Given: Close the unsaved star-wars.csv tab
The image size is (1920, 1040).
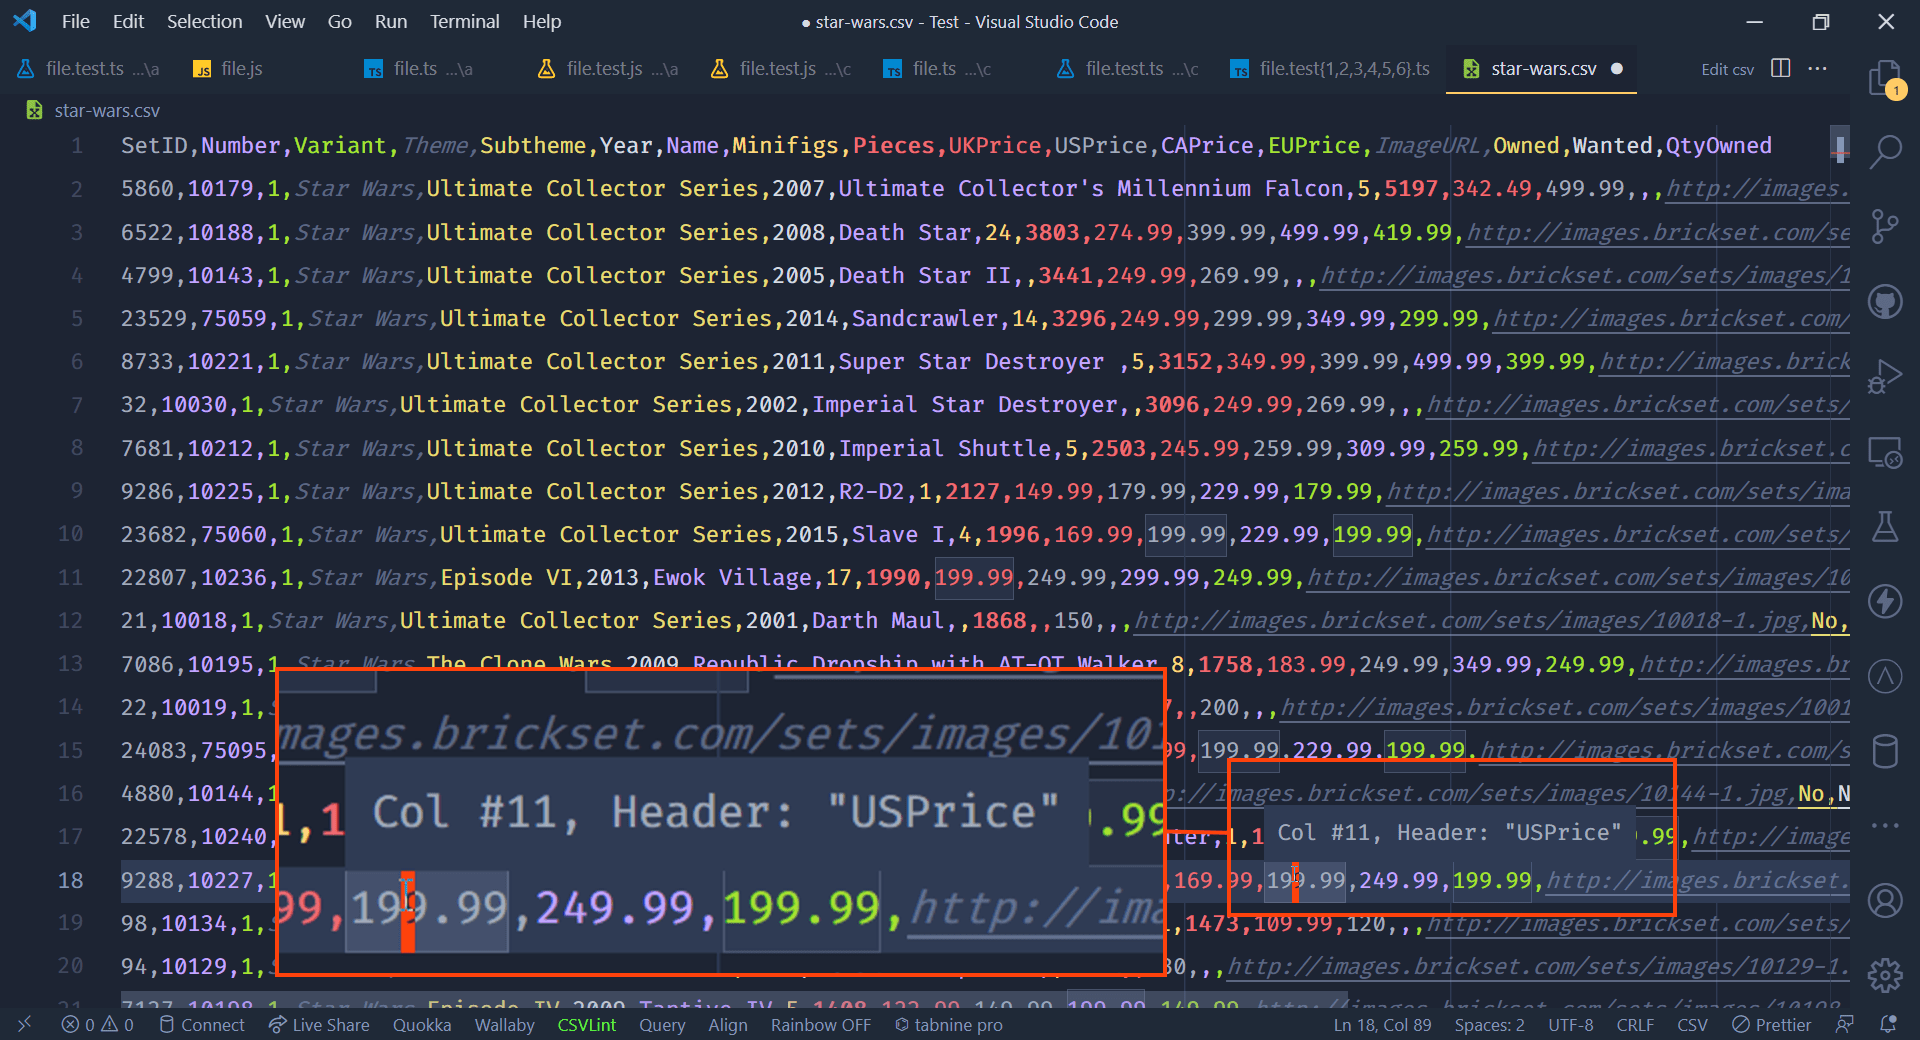Looking at the screenshot, I should pyautogui.click(x=1617, y=68).
